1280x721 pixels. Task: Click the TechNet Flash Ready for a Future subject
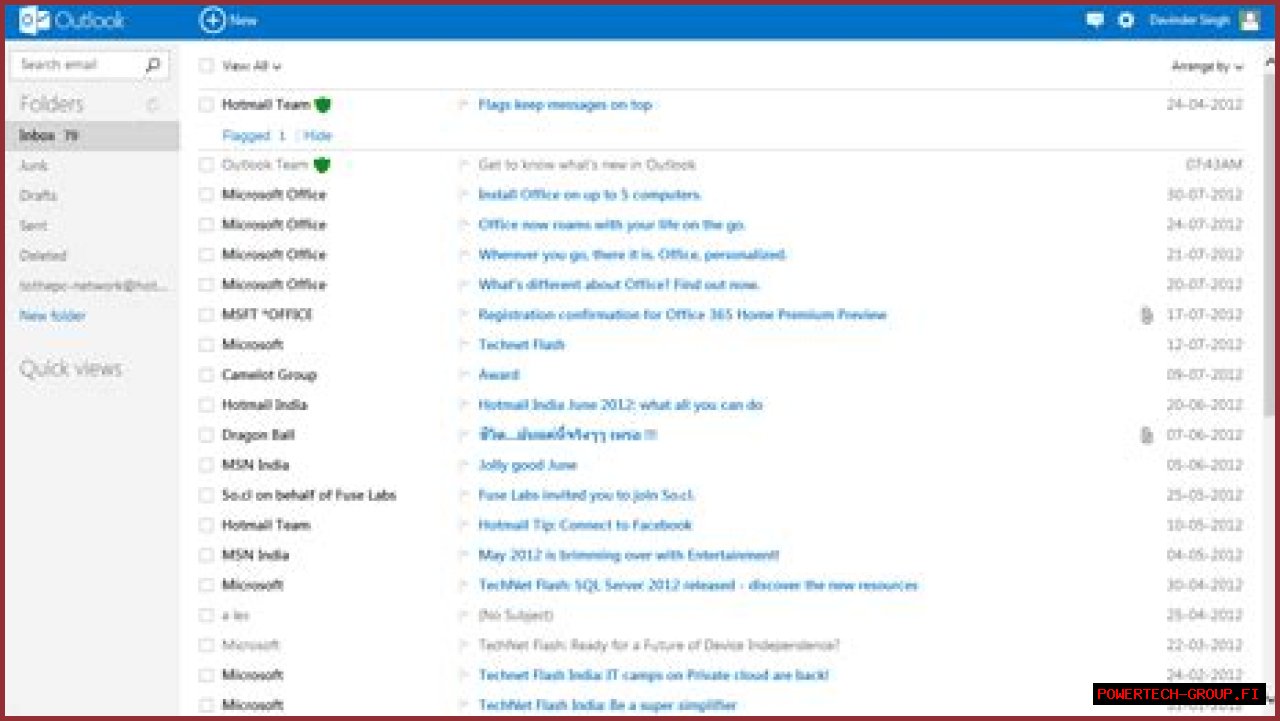[659, 645]
